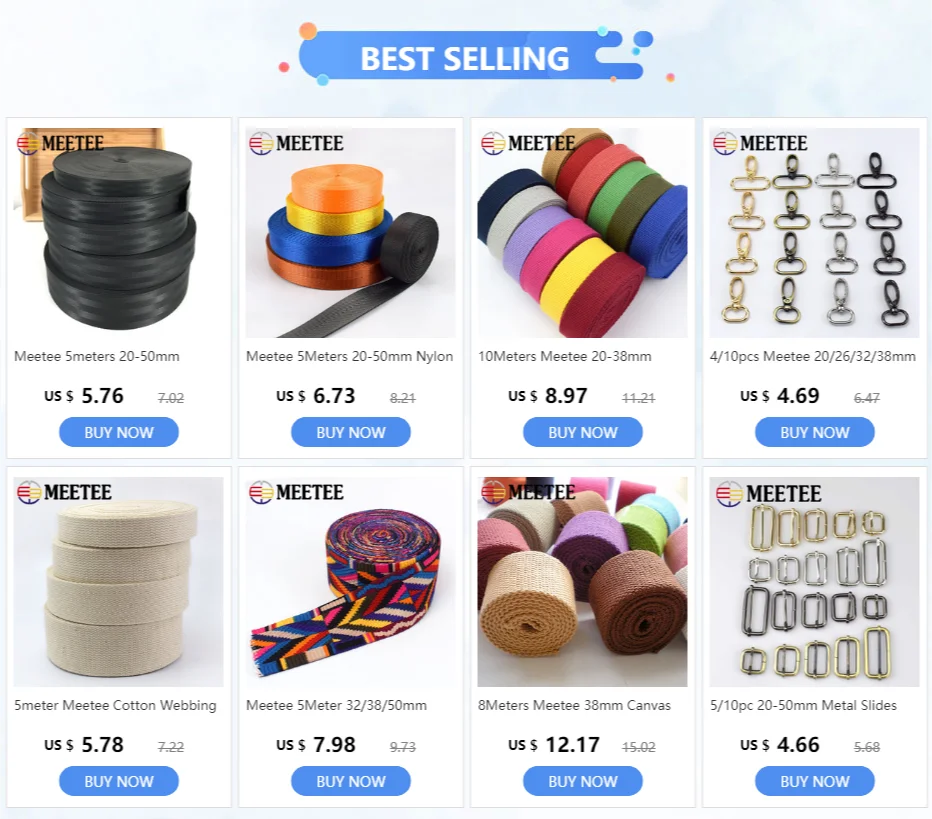Buy Now for the 4.69 dollar clasps
This screenshot has width=932, height=819.
coord(814,432)
